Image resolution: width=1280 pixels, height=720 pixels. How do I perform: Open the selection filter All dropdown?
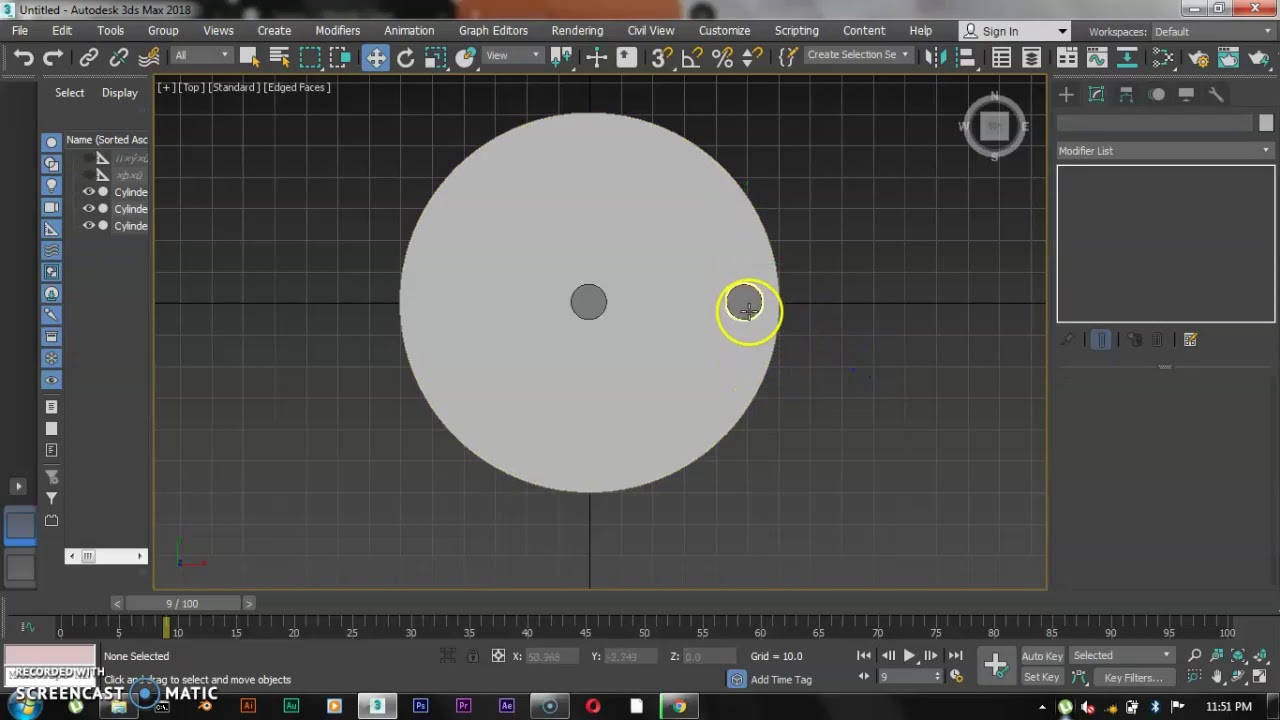201,55
